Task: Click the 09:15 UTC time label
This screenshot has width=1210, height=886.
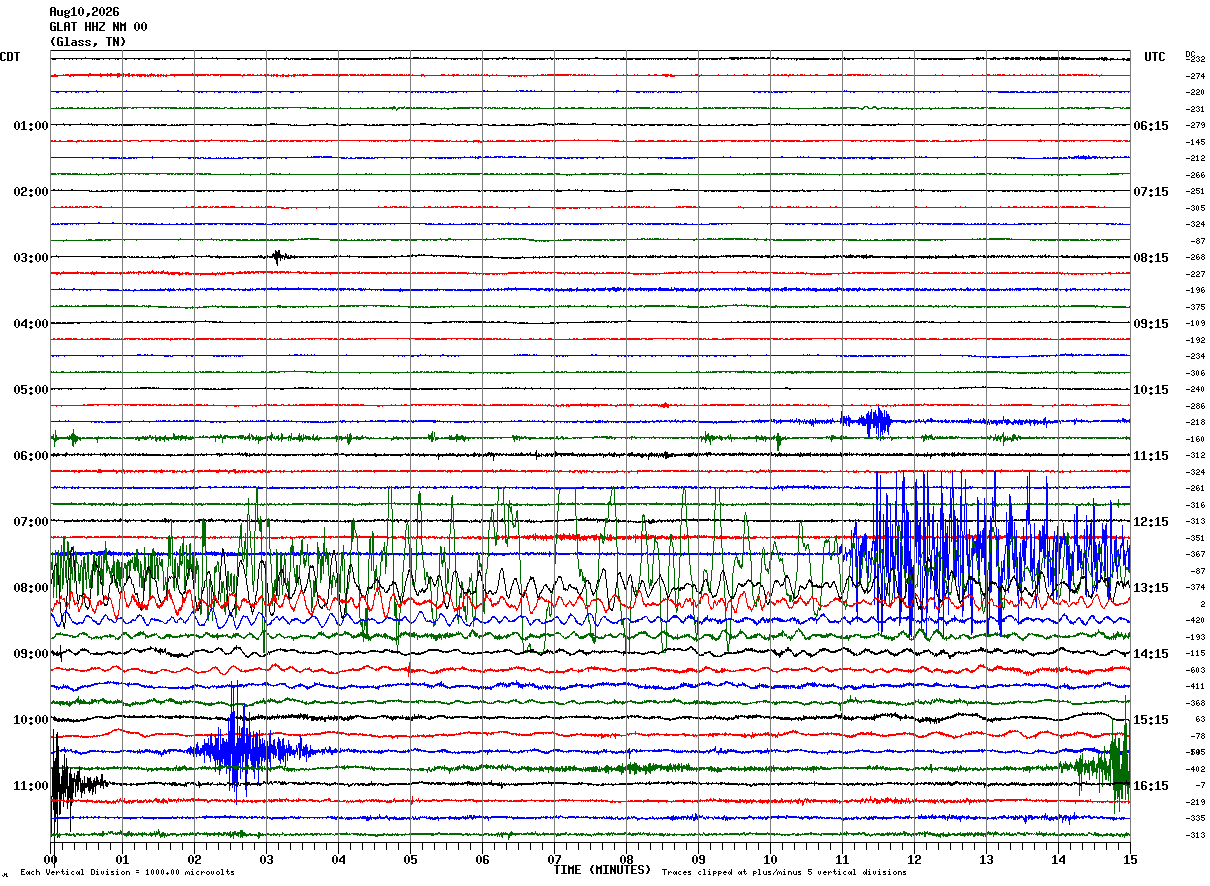Action: (1151, 324)
